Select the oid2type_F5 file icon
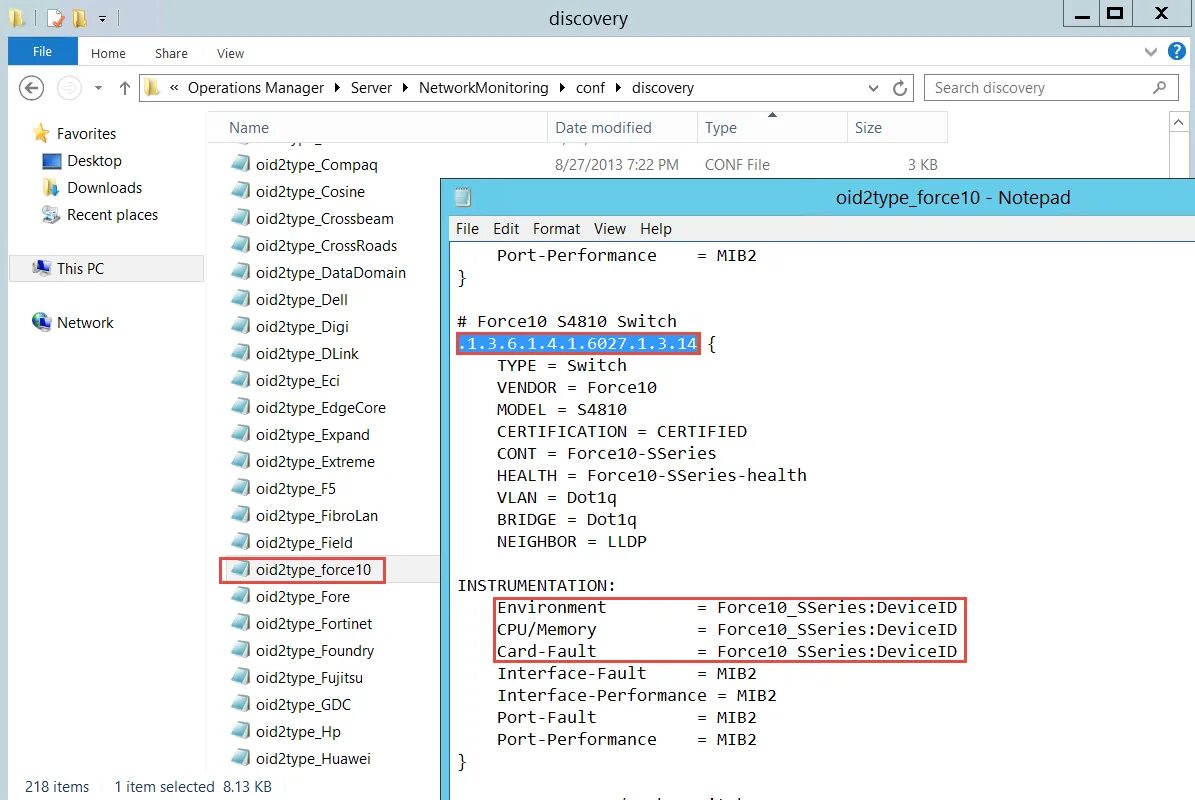Viewport: 1195px width, 800px height. [241, 488]
